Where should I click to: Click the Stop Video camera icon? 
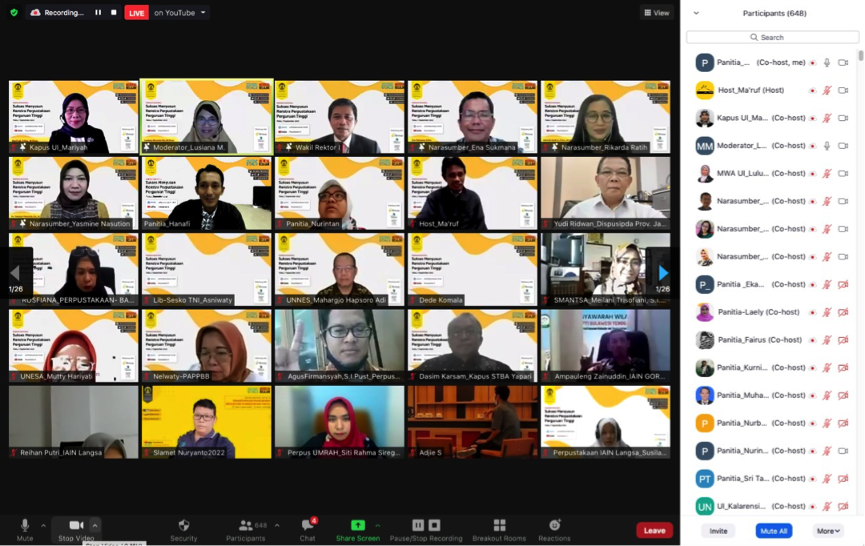(x=76, y=525)
